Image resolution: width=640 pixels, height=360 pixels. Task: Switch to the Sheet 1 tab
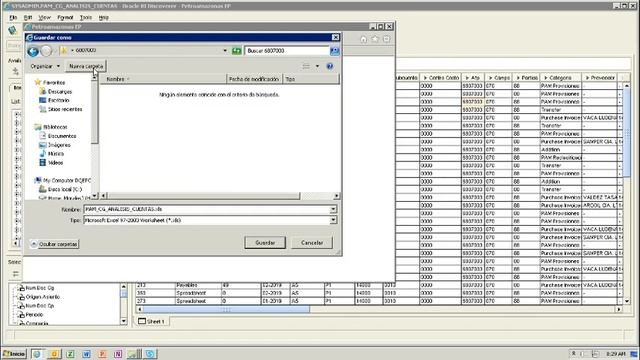pyautogui.click(x=151, y=322)
